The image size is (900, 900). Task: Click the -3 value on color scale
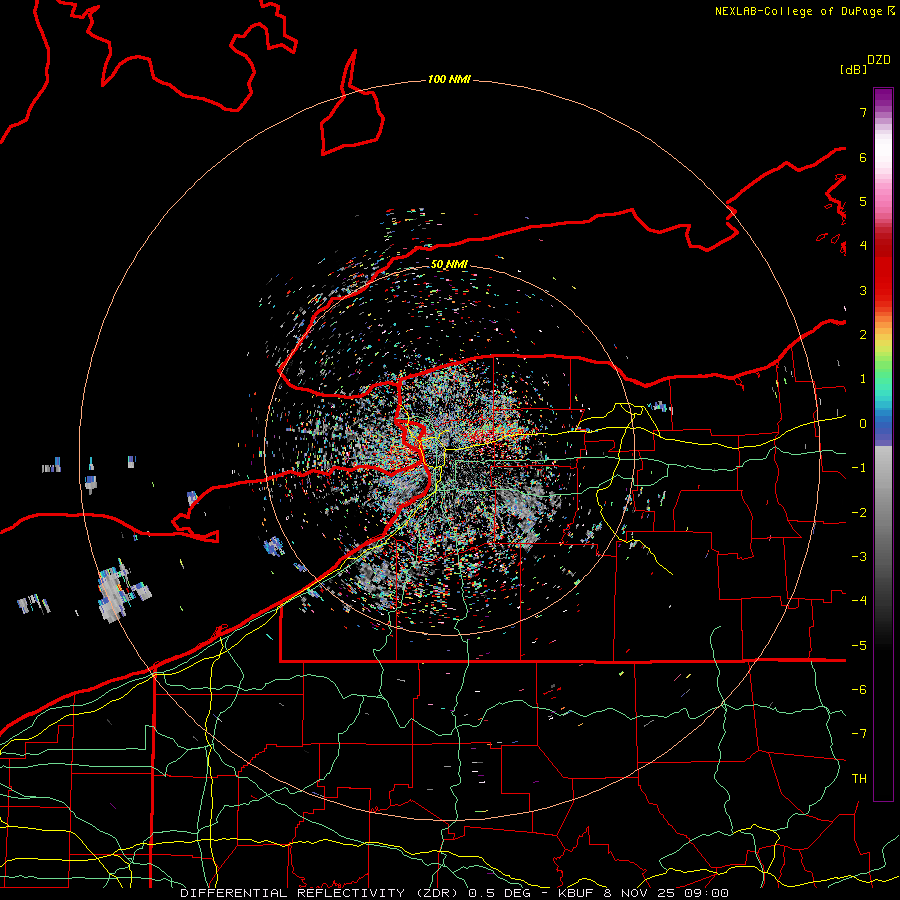coord(859,557)
